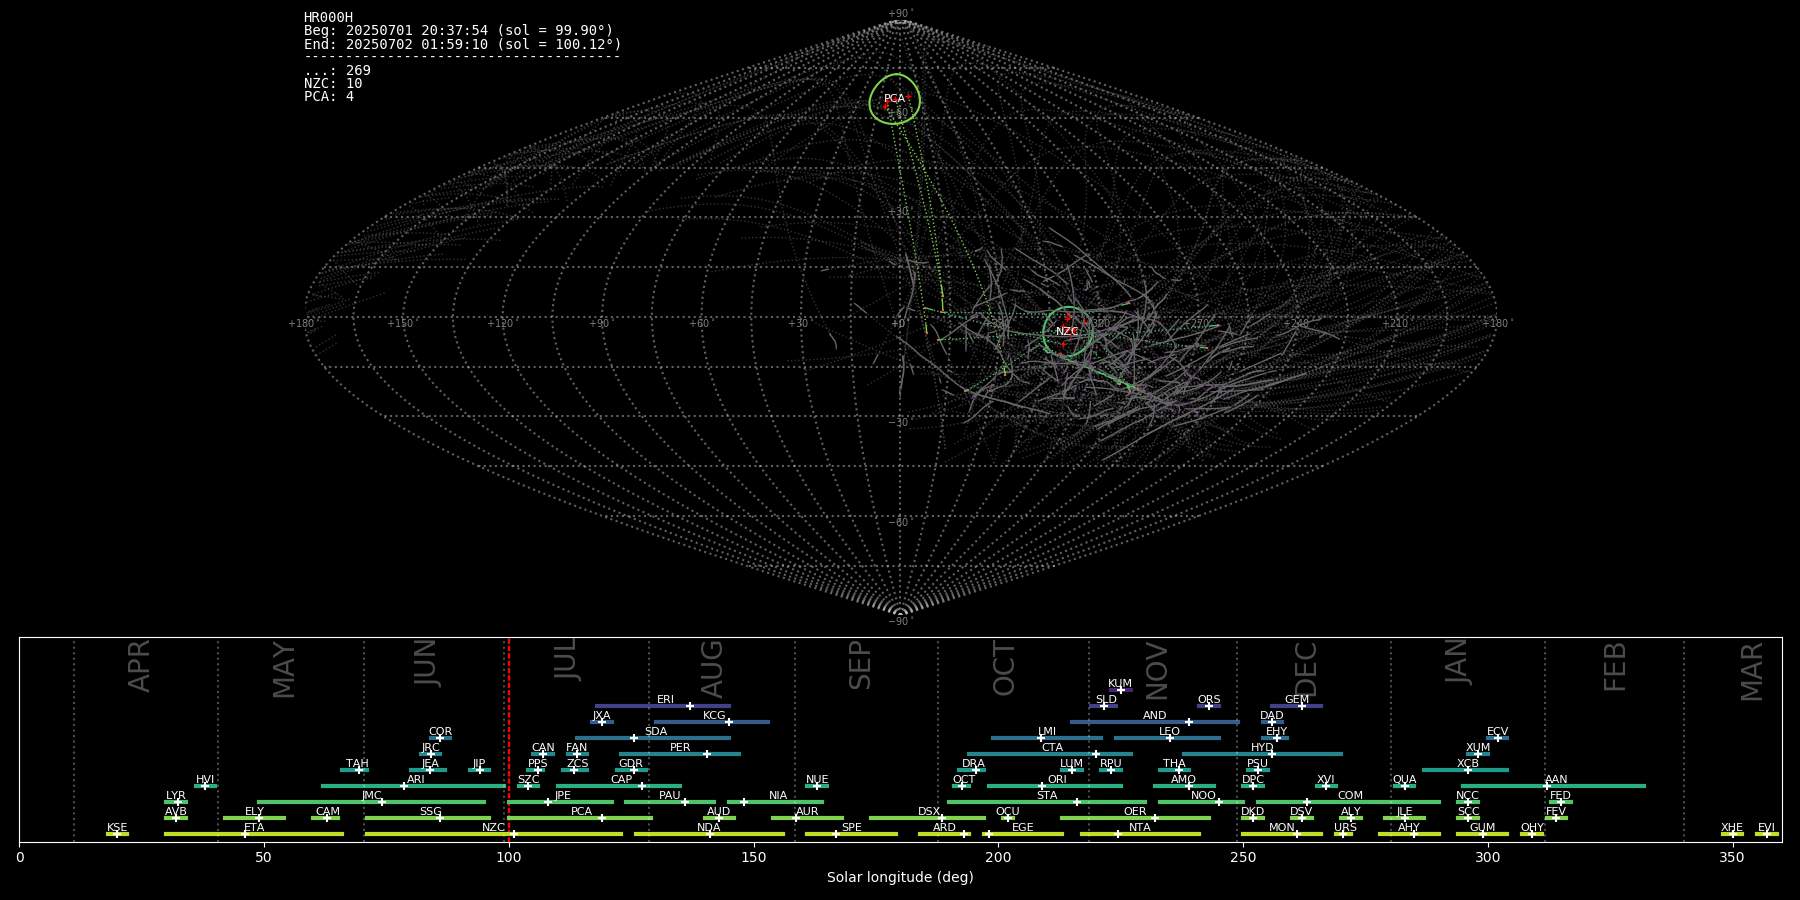Click the SSG shower label in timeline
This screenshot has height=900, width=1800.
tap(430, 812)
